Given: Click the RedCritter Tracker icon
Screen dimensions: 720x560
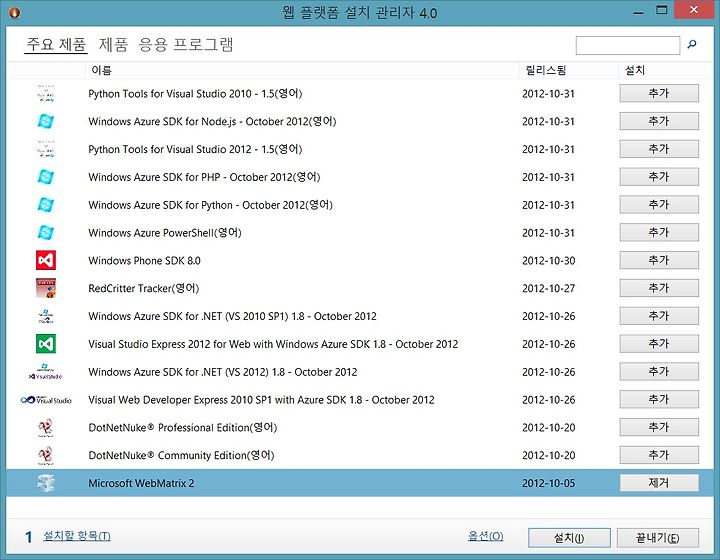Looking at the screenshot, I should pyautogui.click(x=46, y=288).
